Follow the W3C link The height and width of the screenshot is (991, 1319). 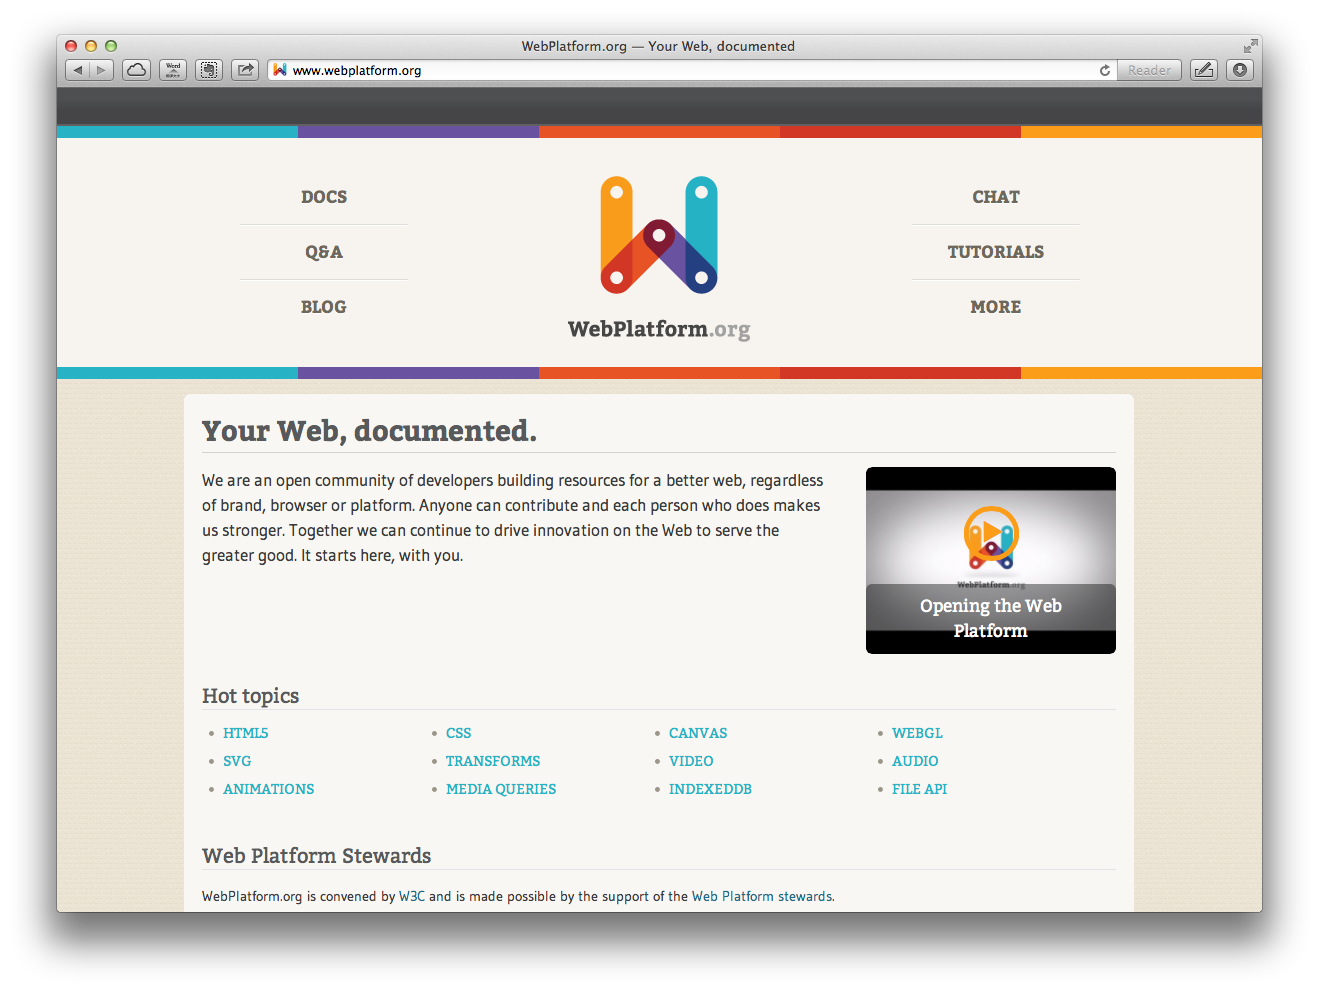click(x=412, y=896)
